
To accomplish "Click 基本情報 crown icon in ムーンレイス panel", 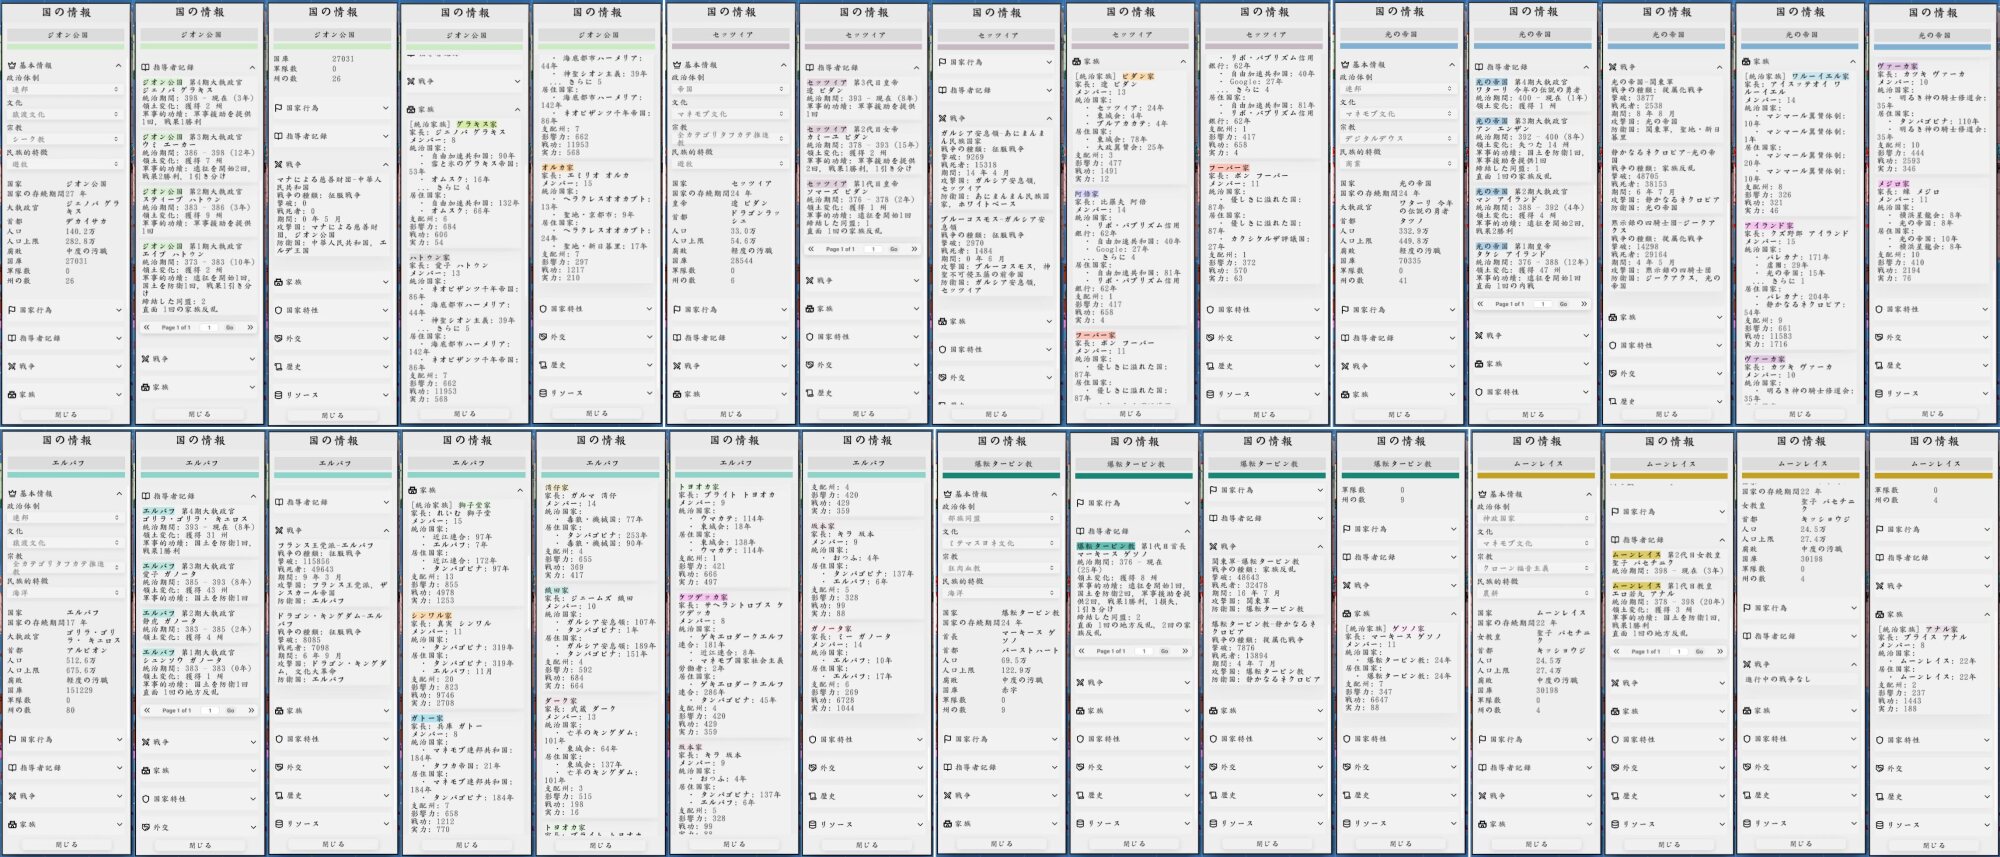I will pos(1483,494).
